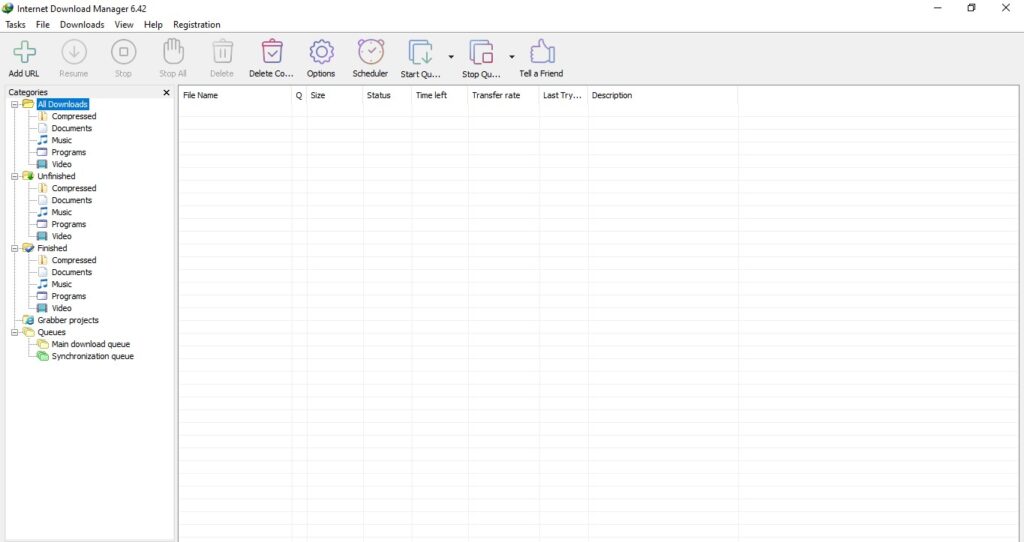Select Programs under Finished

(69, 296)
